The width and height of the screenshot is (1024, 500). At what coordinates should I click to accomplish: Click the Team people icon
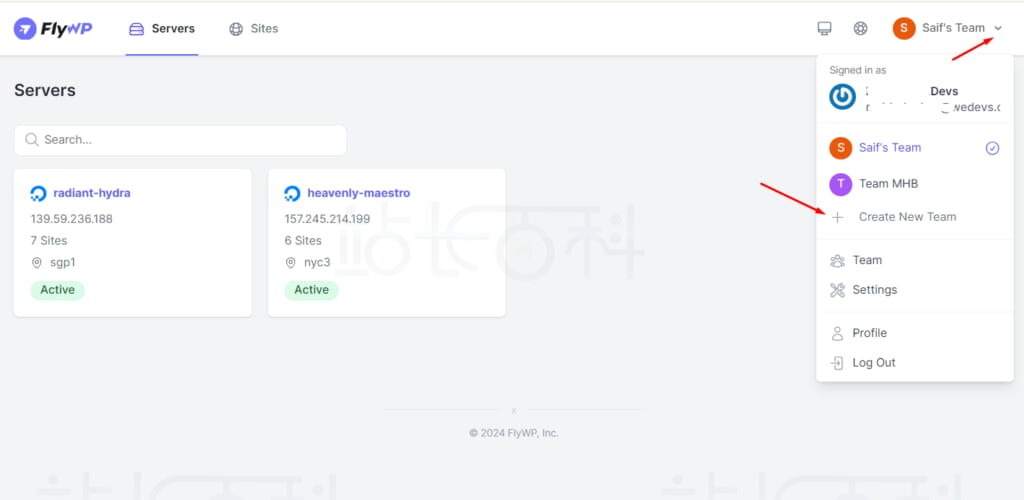(x=837, y=260)
